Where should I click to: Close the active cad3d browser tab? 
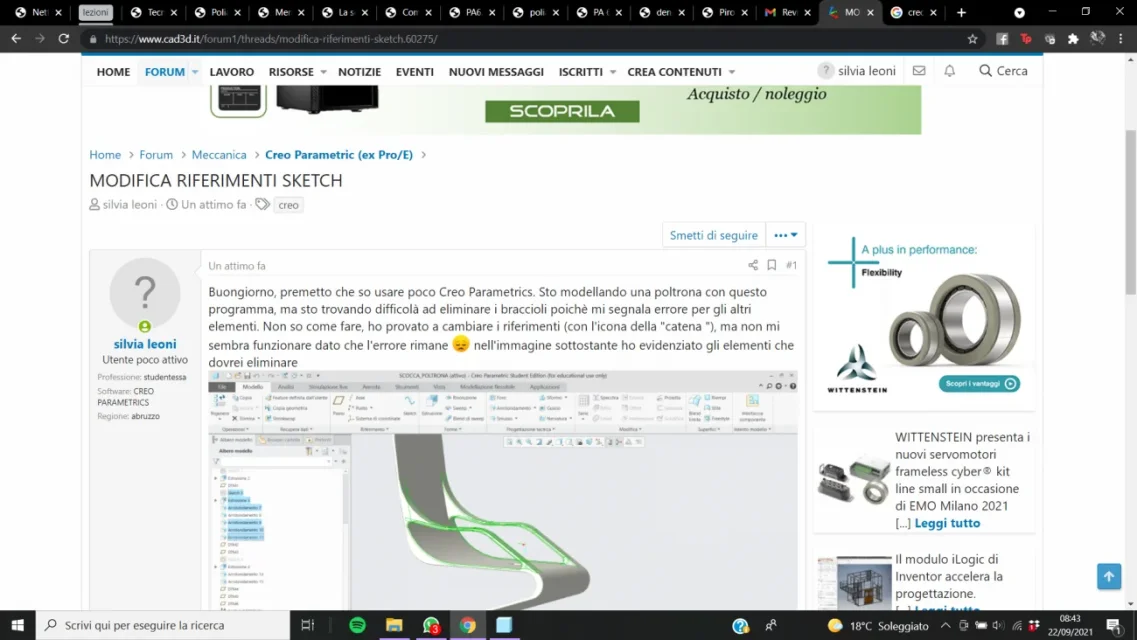click(870, 12)
